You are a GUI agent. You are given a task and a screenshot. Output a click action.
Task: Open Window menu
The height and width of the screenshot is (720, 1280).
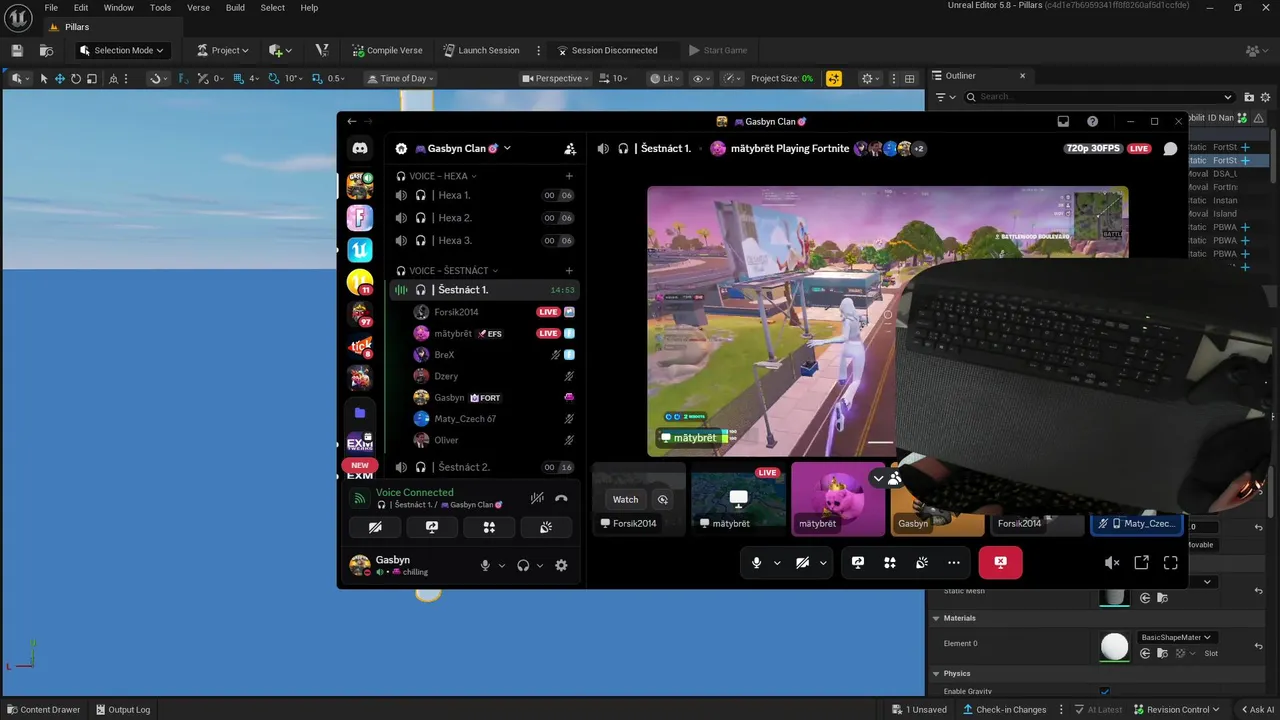click(x=119, y=7)
